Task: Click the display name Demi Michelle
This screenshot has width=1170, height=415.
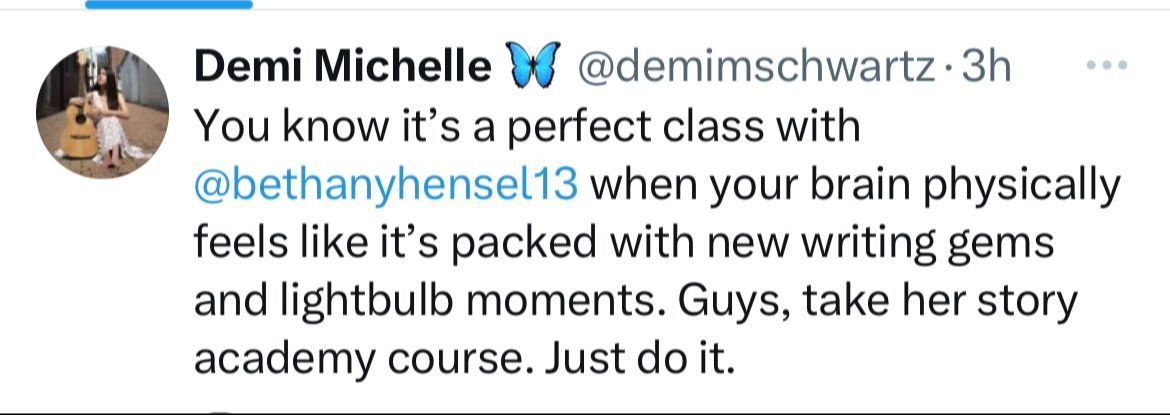Action: click(x=341, y=68)
